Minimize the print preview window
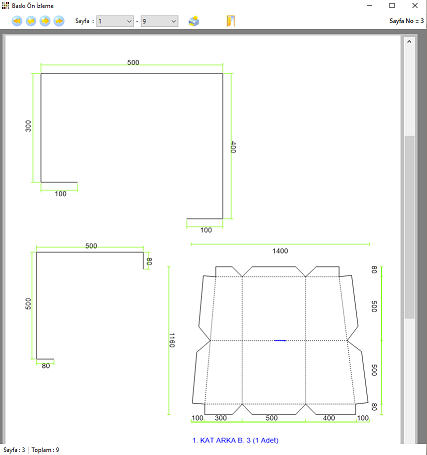The height and width of the screenshot is (455, 427). 369,6
